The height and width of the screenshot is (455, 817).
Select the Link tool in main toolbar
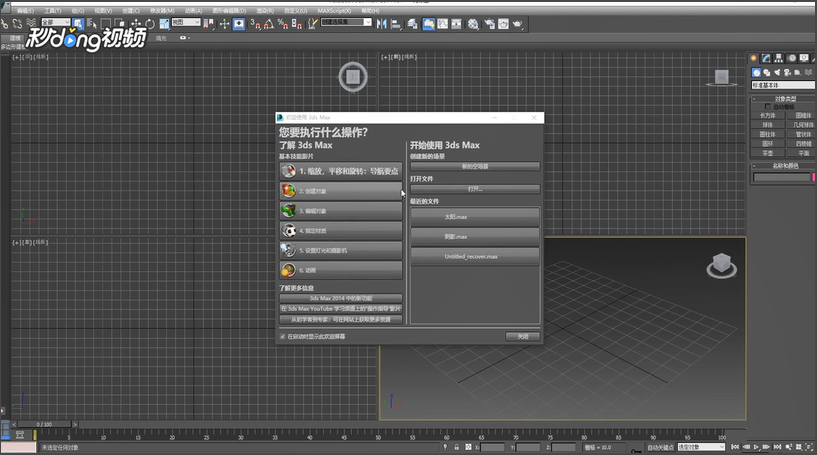pyautogui.click(x=4, y=23)
